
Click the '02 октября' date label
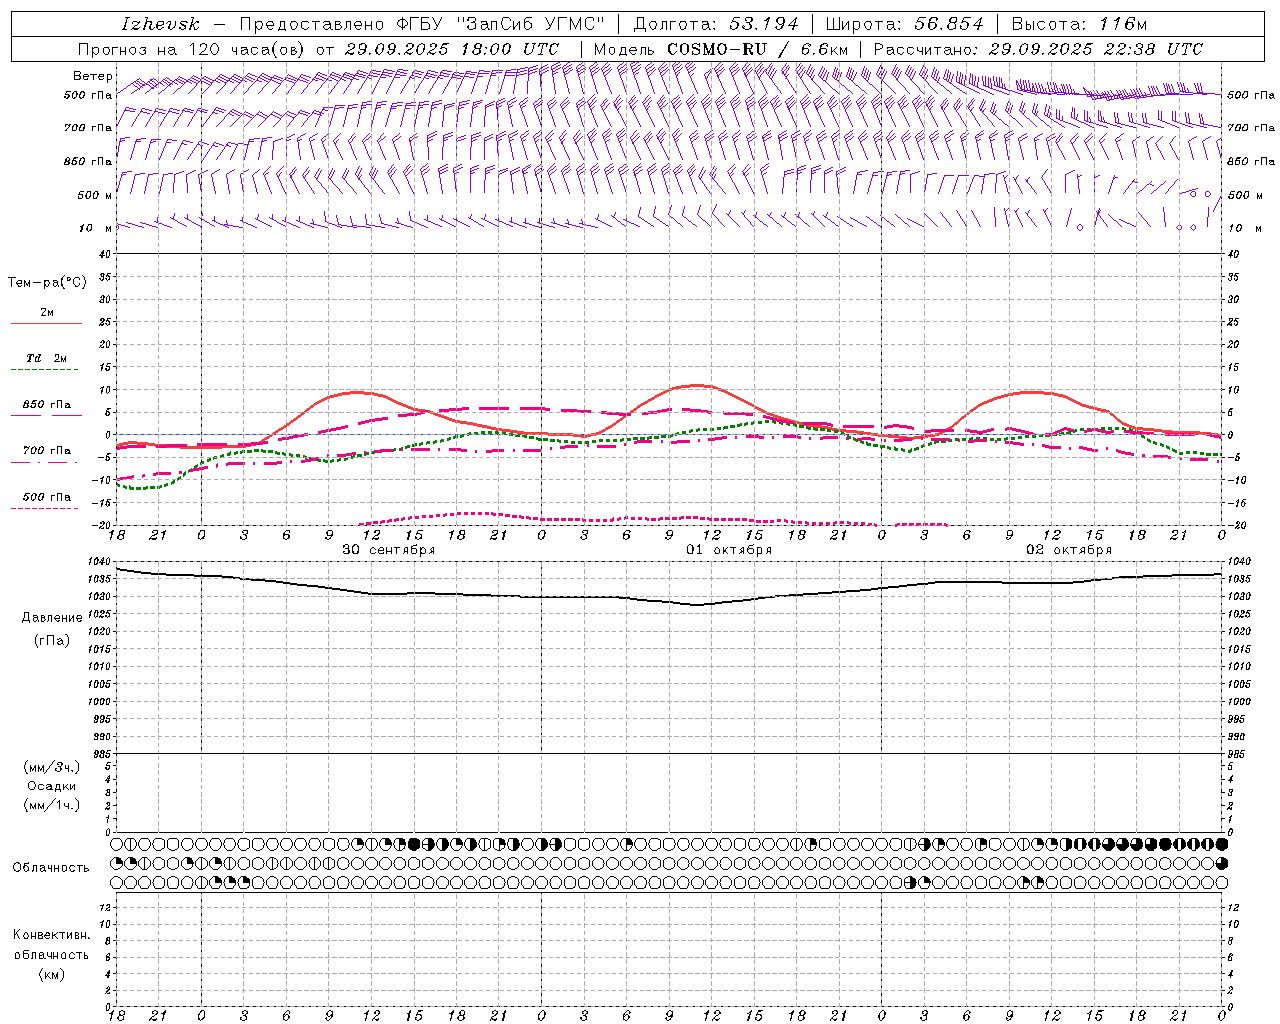(1069, 549)
